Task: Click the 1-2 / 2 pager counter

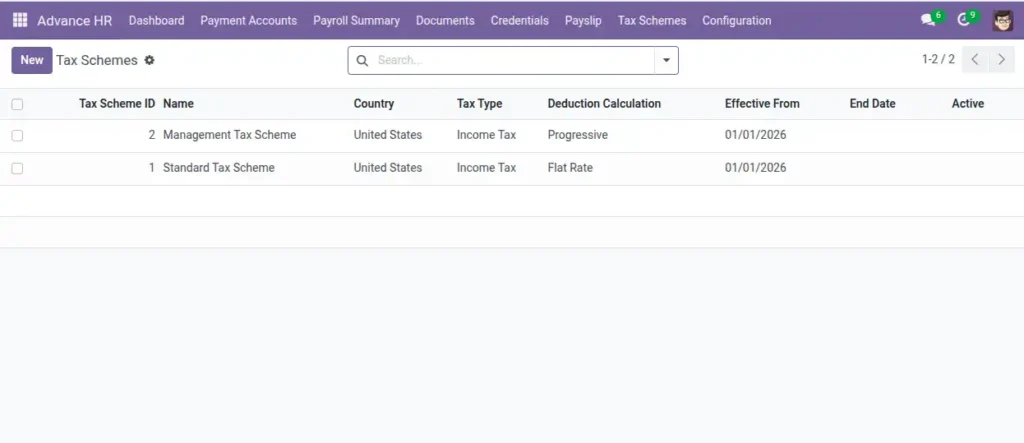Action: [938, 59]
